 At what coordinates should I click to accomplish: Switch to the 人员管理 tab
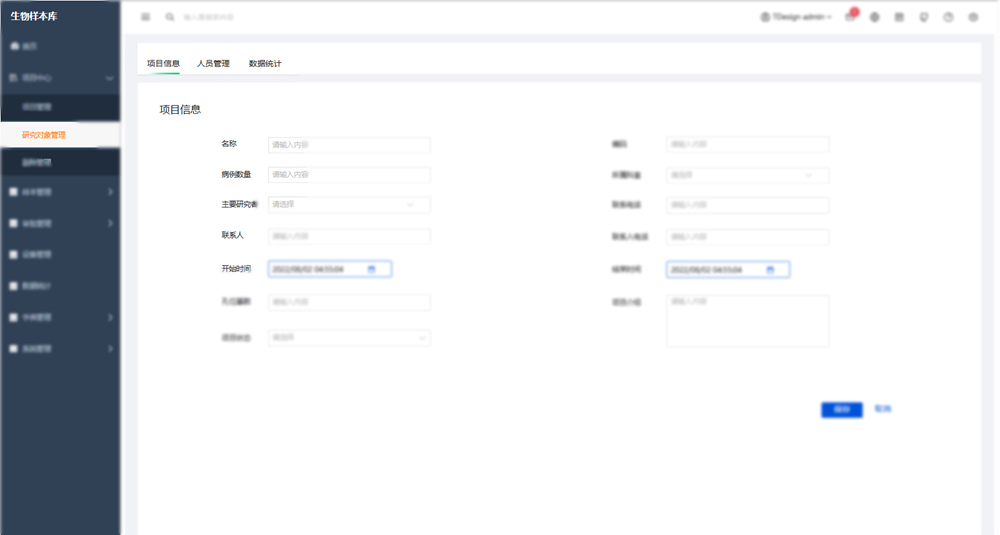click(x=213, y=64)
